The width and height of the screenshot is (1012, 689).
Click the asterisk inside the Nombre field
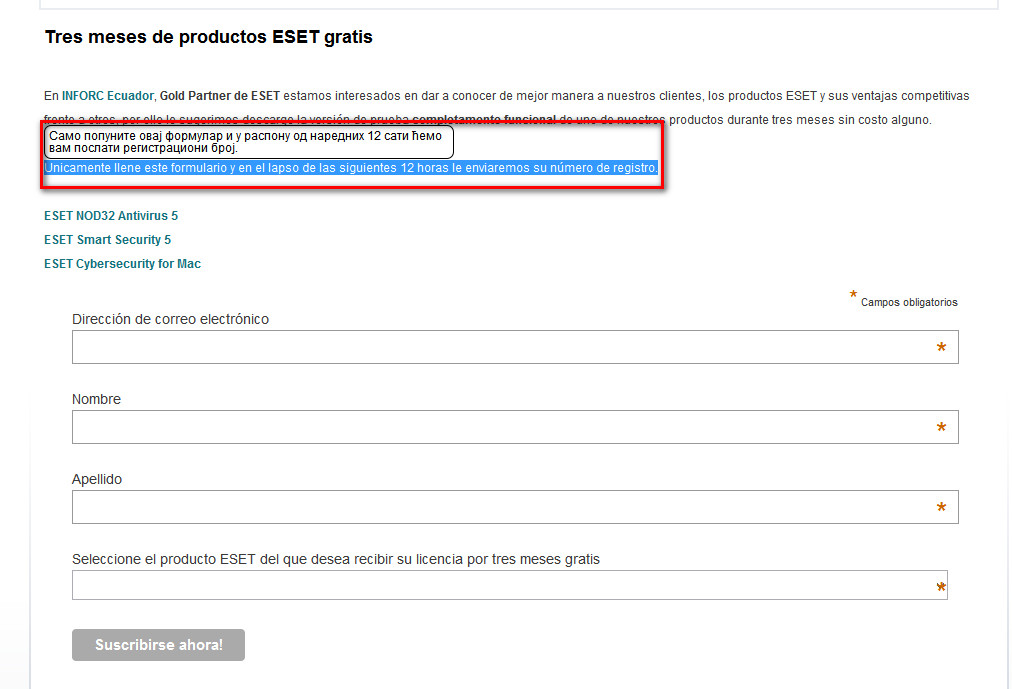click(941, 428)
